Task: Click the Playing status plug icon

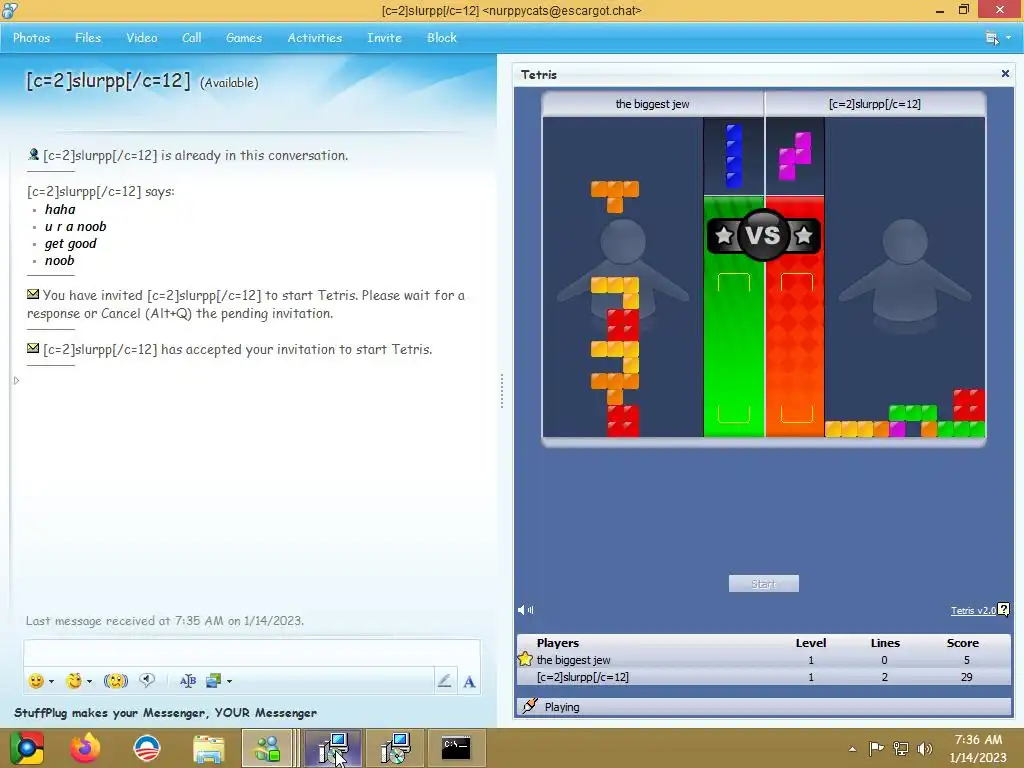Action: coord(530,706)
